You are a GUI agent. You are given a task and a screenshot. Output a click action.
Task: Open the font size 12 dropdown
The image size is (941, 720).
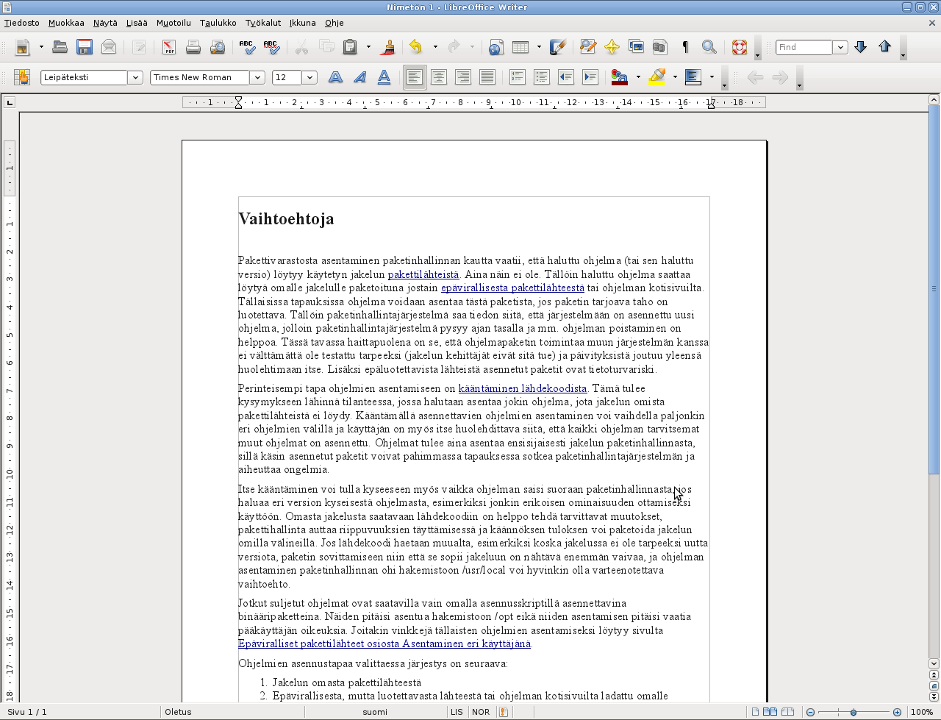(x=309, y=77)
